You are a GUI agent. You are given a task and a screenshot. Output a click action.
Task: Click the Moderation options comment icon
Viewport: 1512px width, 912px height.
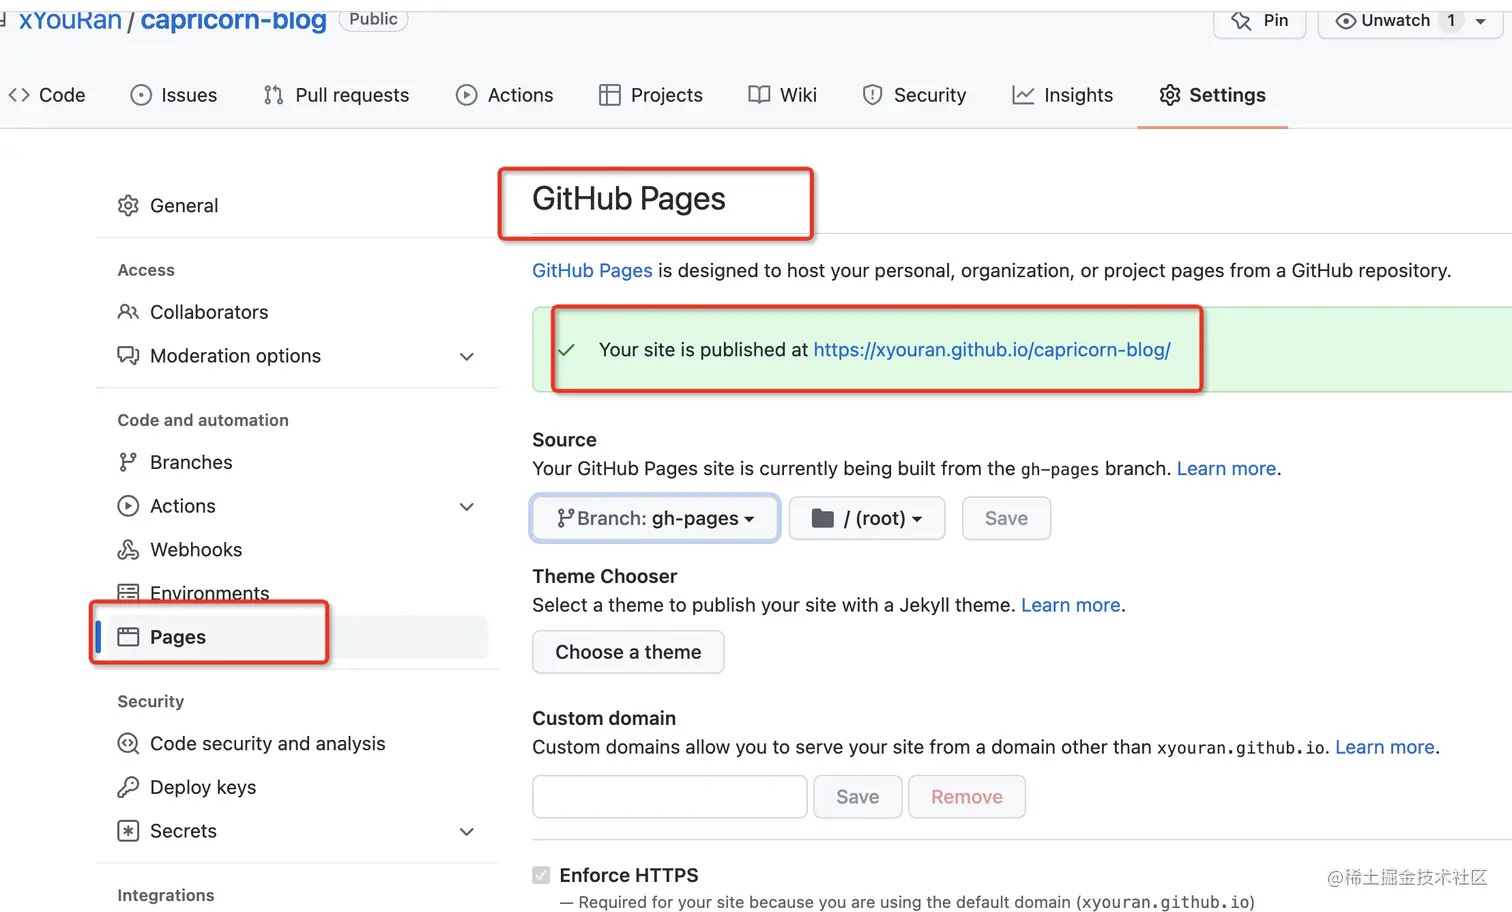(x=128, y=356)
